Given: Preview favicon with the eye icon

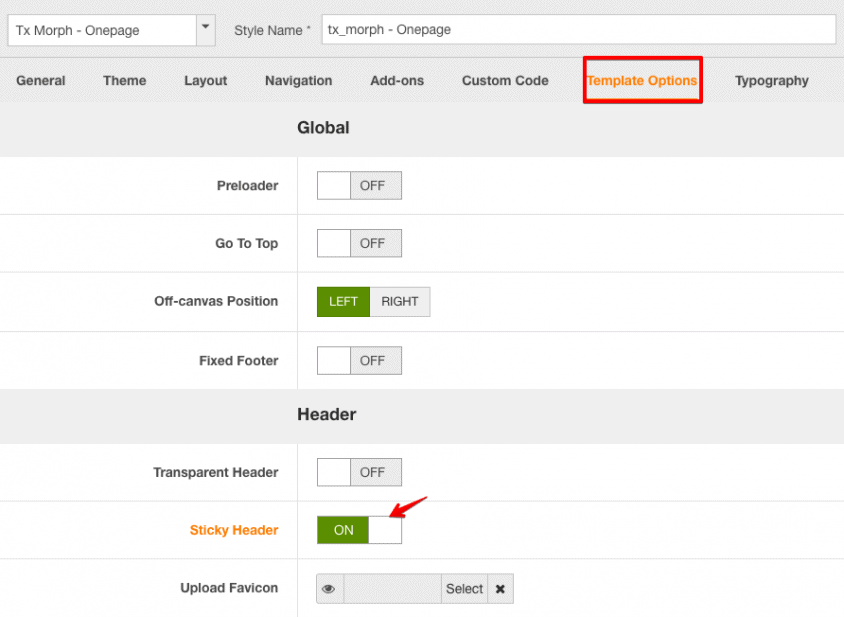Looking at the screenshot, I should tap(329, 589).
